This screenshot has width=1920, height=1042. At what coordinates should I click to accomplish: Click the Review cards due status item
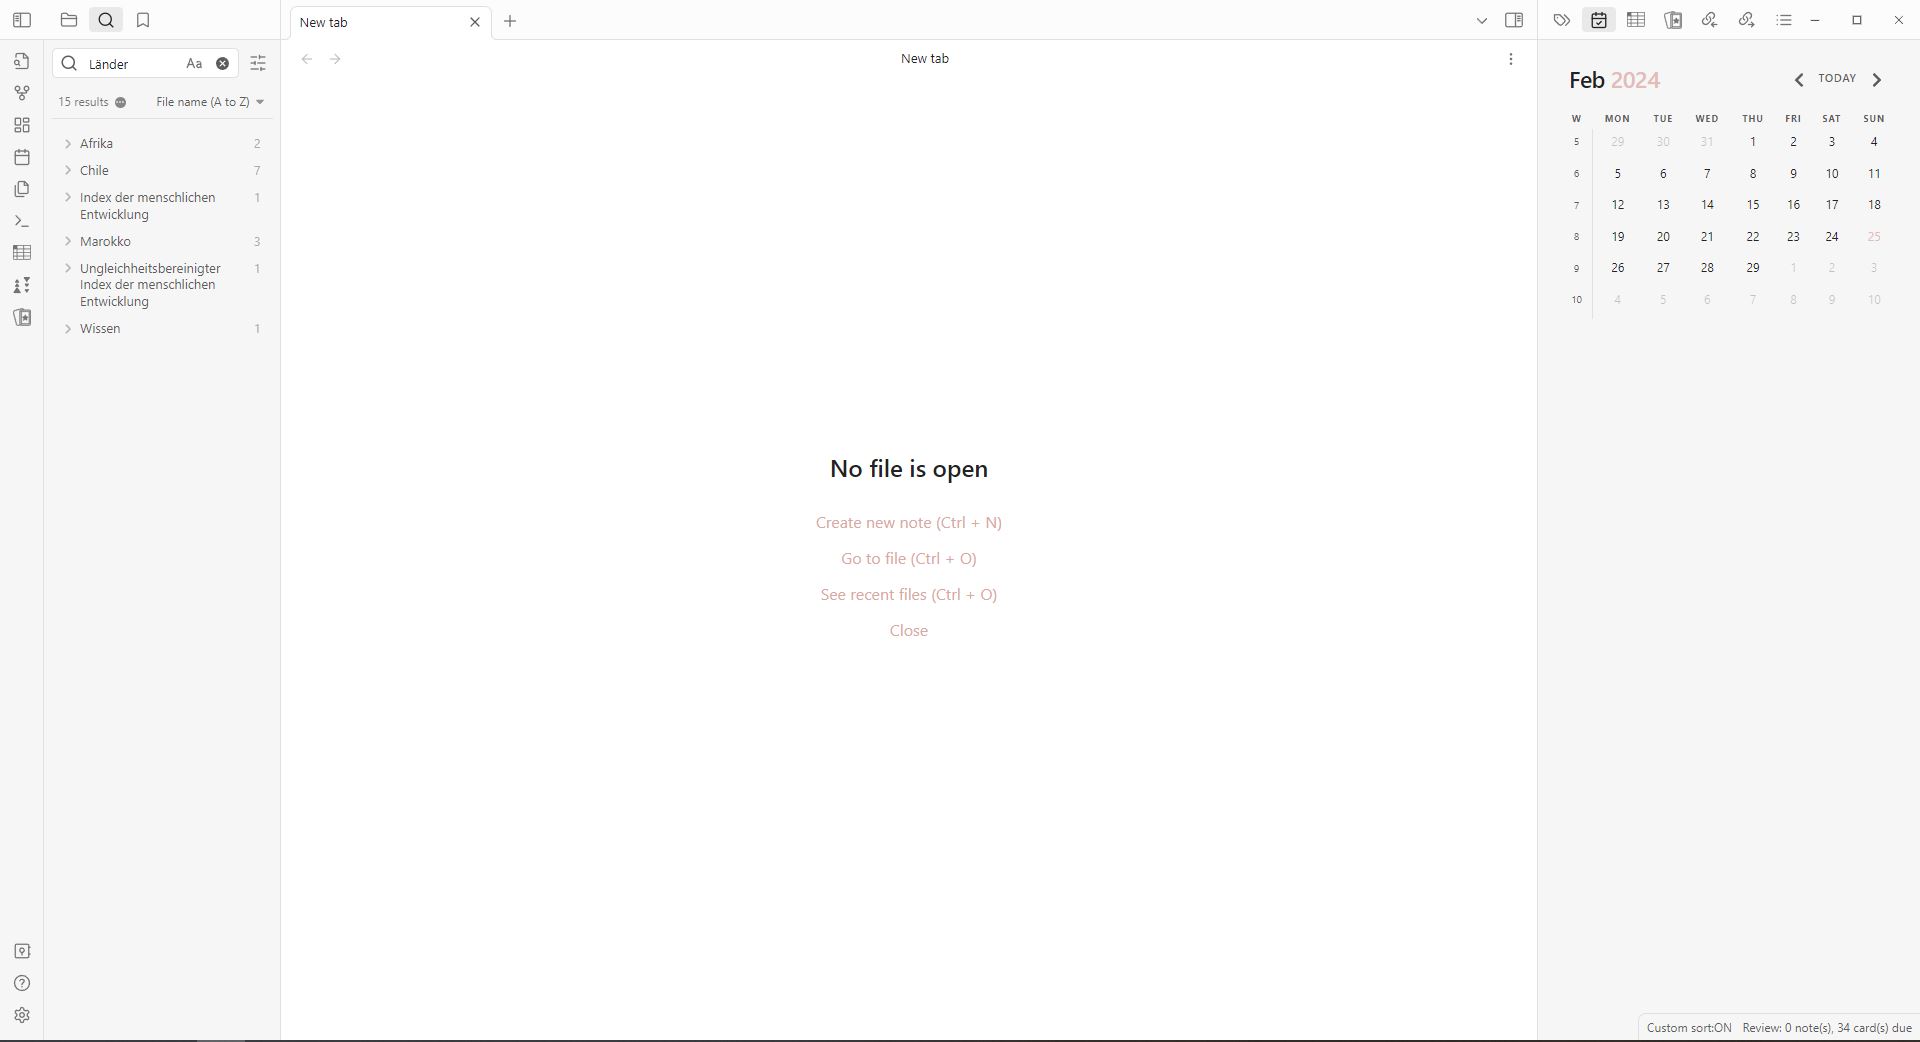[1827, 1028]
